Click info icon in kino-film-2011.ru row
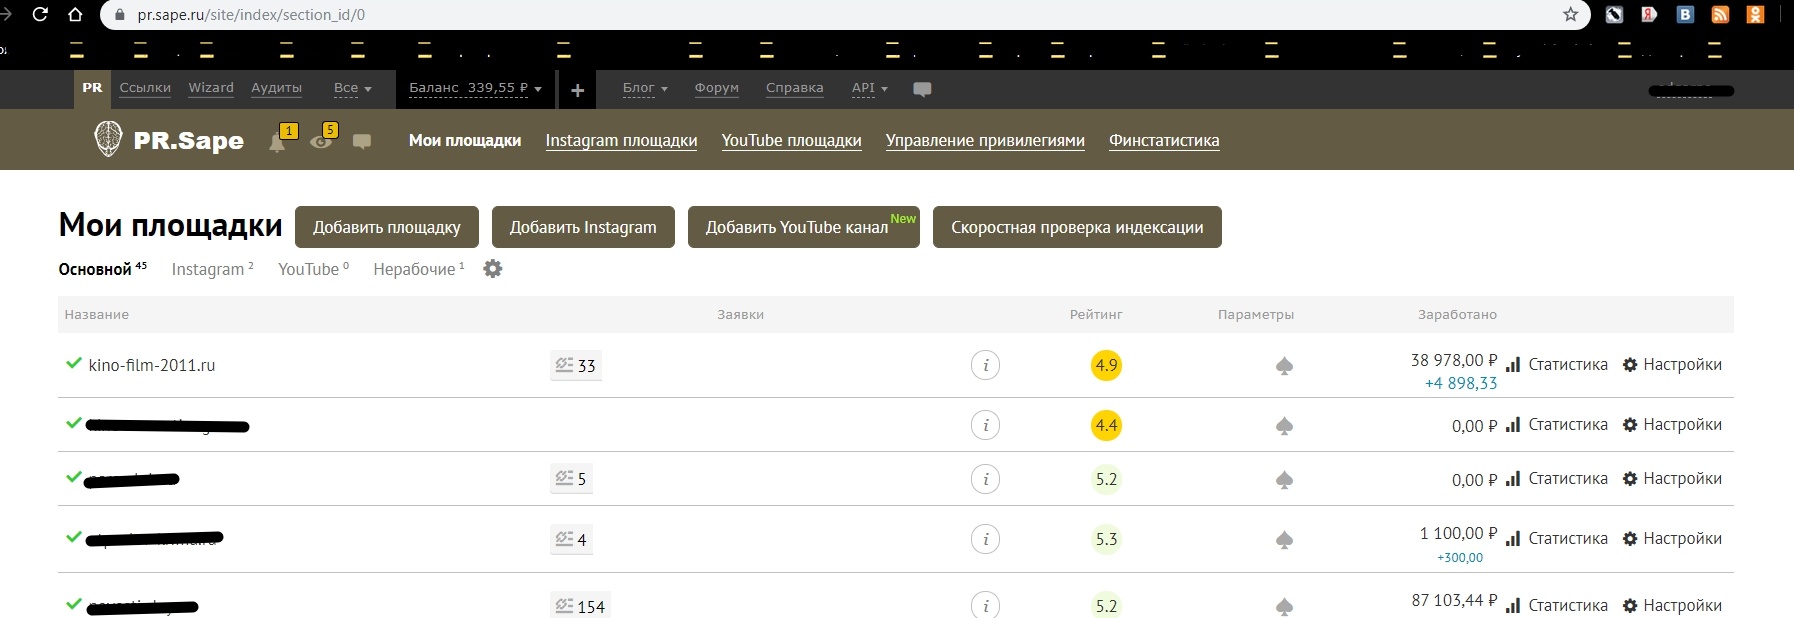 (985, 365)
